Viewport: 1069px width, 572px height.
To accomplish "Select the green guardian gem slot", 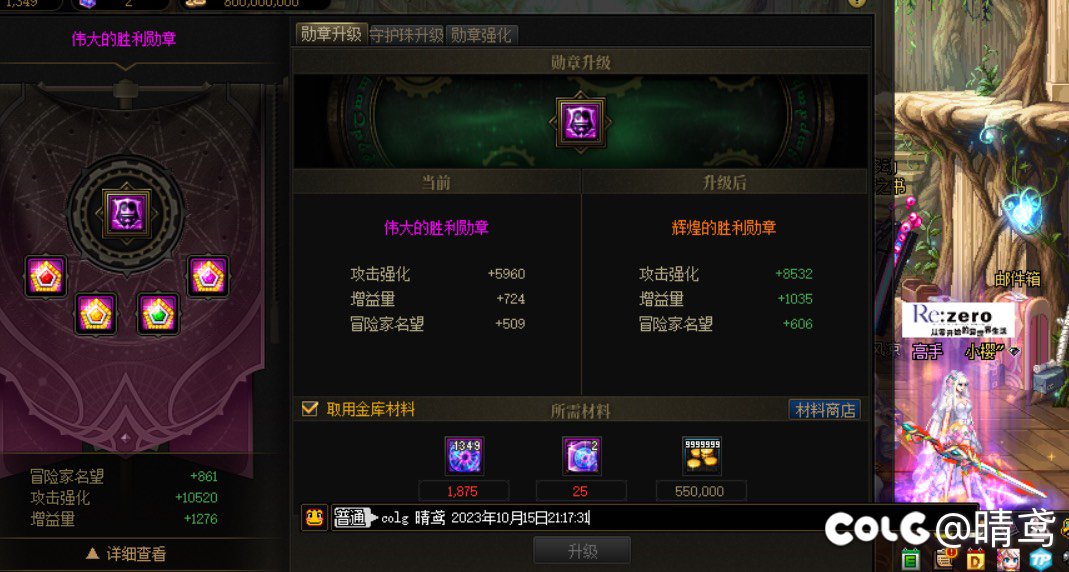I will [158, 314].
